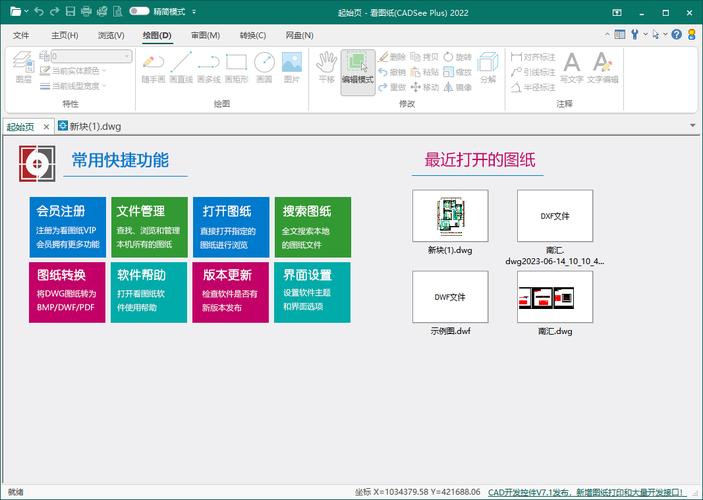703x500 pixels.
Task: Expand the arrow beside the open-folder icon
Action: coord(26,11)
